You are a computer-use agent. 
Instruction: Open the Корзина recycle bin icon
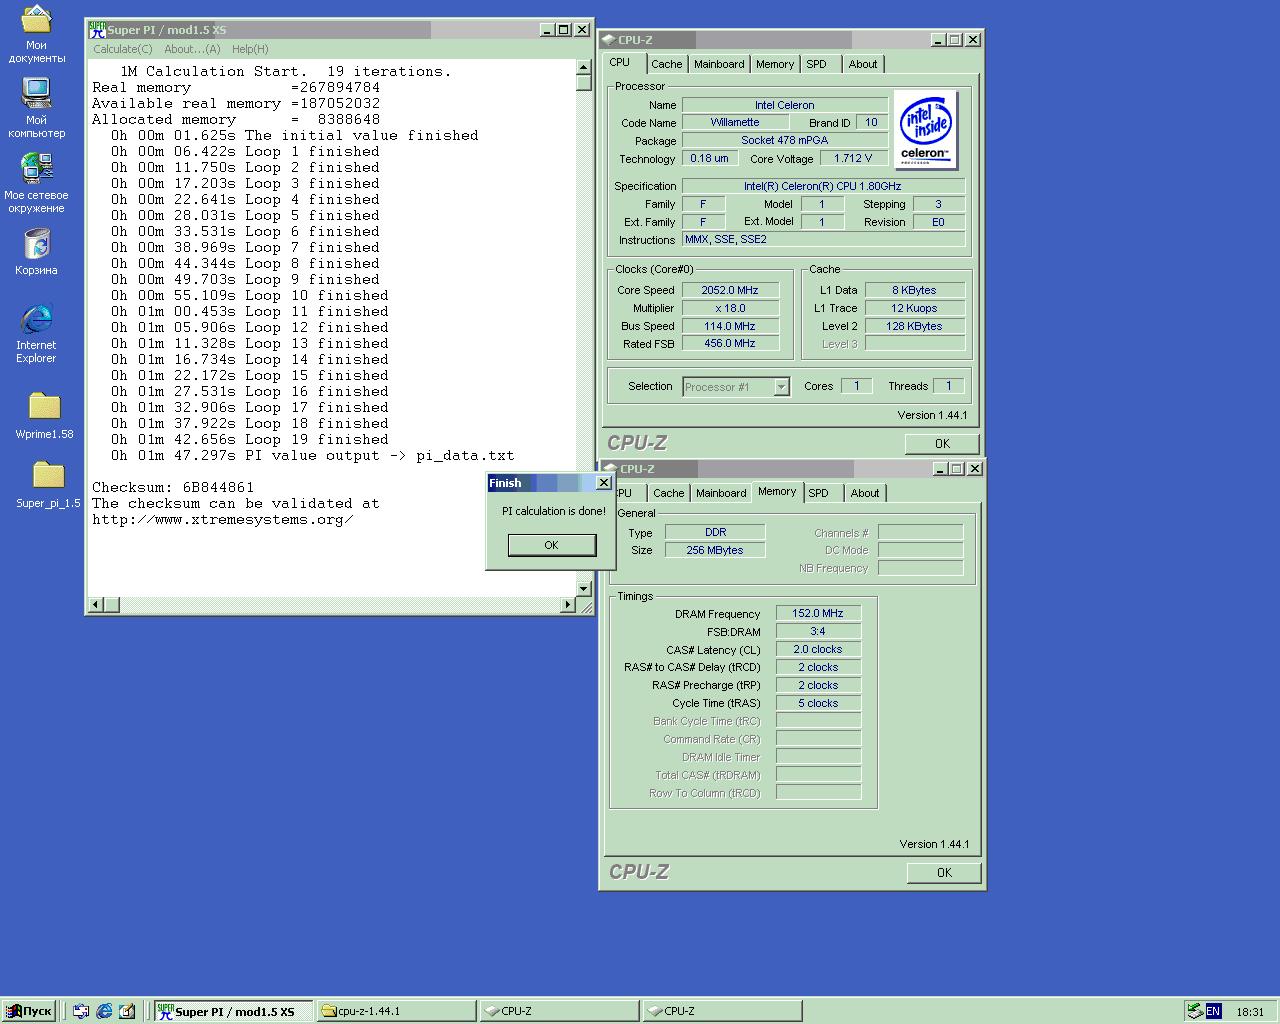point(36,252)
